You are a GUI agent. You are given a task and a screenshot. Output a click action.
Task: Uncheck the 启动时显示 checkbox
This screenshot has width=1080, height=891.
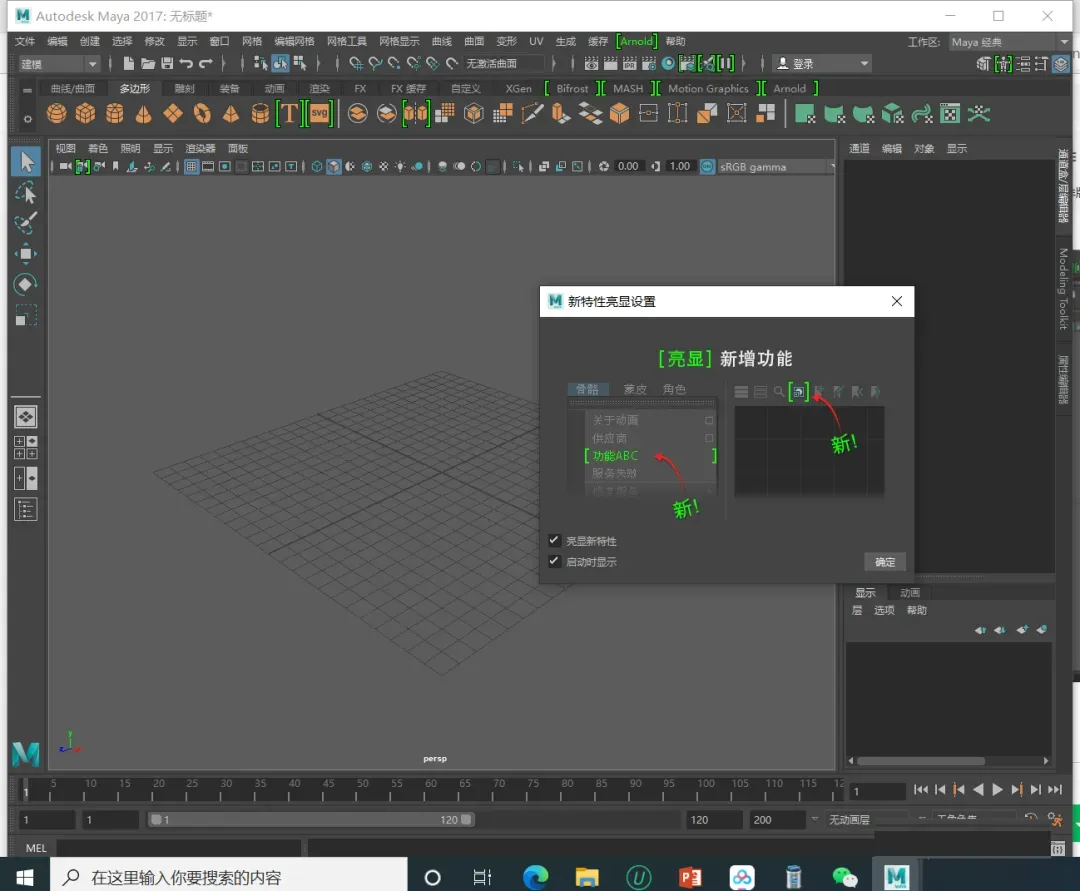pos(554,562)
